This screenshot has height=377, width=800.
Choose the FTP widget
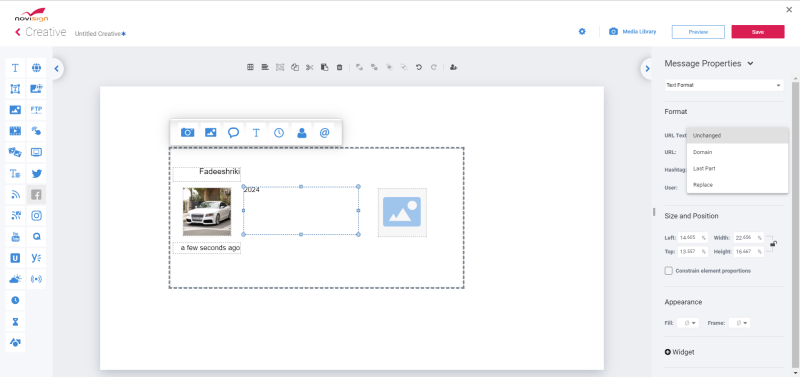point(36,110)
